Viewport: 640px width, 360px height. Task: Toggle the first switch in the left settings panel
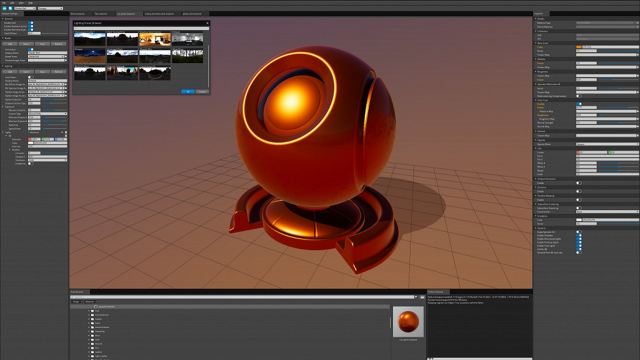31,23
